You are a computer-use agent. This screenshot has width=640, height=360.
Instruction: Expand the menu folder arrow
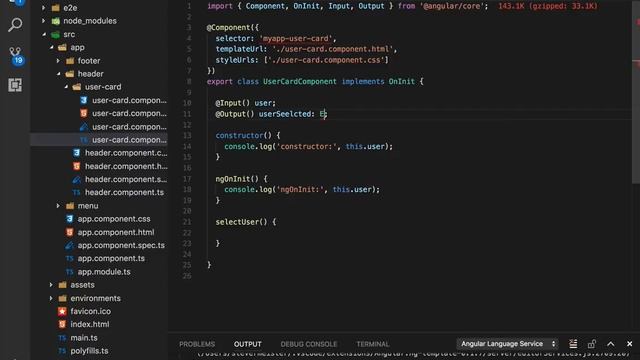(x=58, y=206)
